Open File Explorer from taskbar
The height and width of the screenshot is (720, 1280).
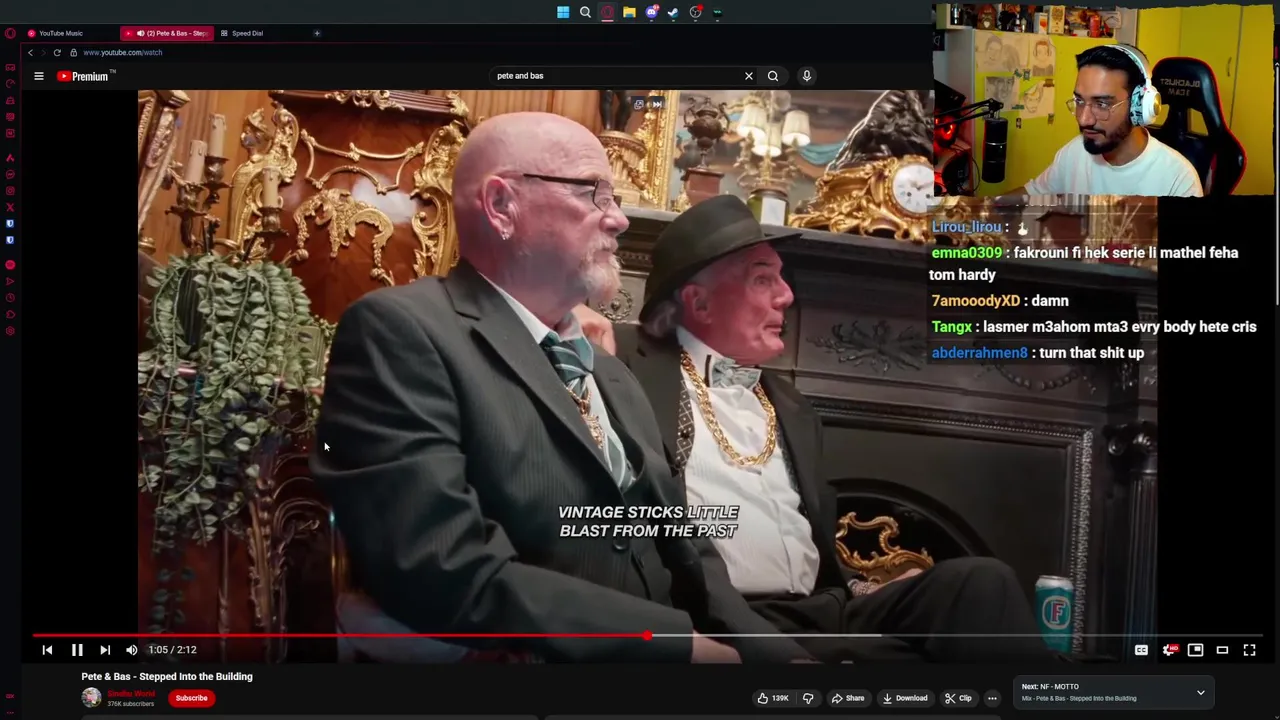[x=629, y=12]
